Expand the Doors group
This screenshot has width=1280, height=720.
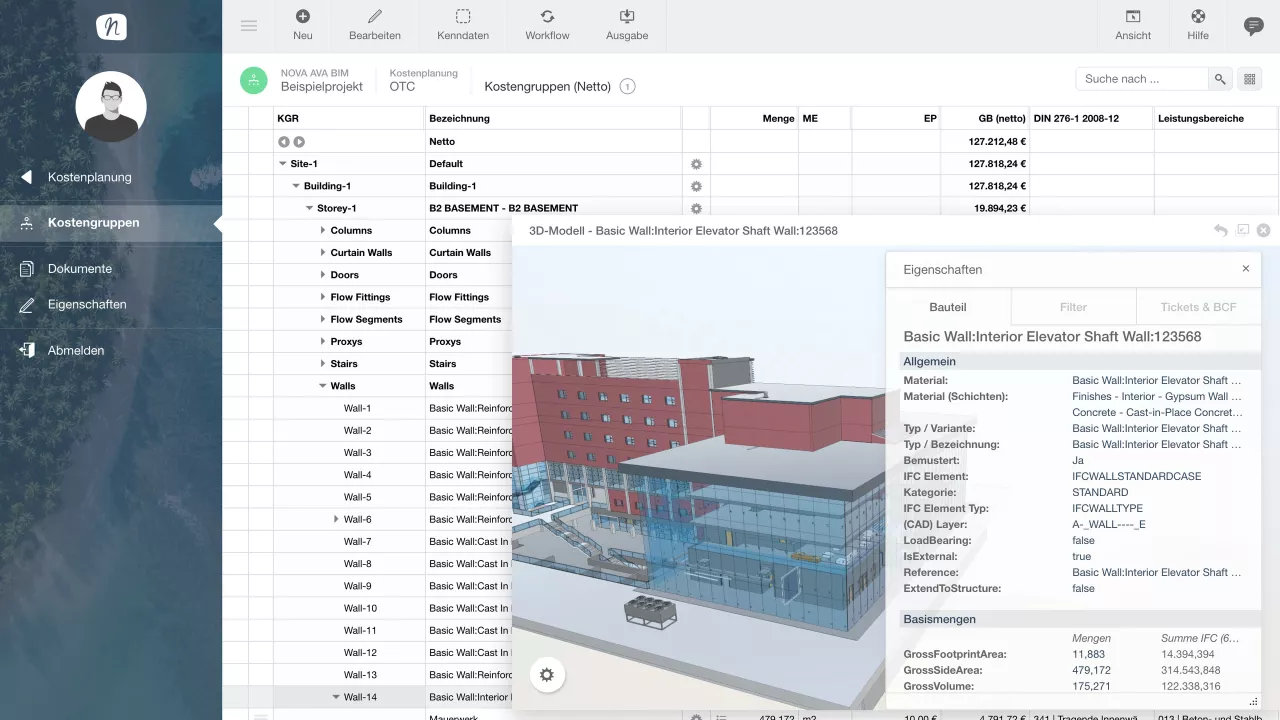[320, 274]
